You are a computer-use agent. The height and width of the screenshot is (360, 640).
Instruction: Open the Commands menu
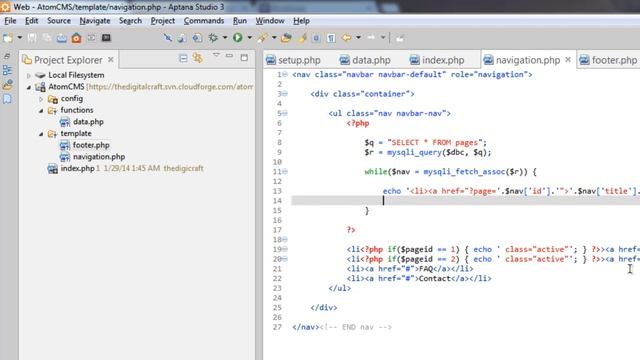coord(204,21)
